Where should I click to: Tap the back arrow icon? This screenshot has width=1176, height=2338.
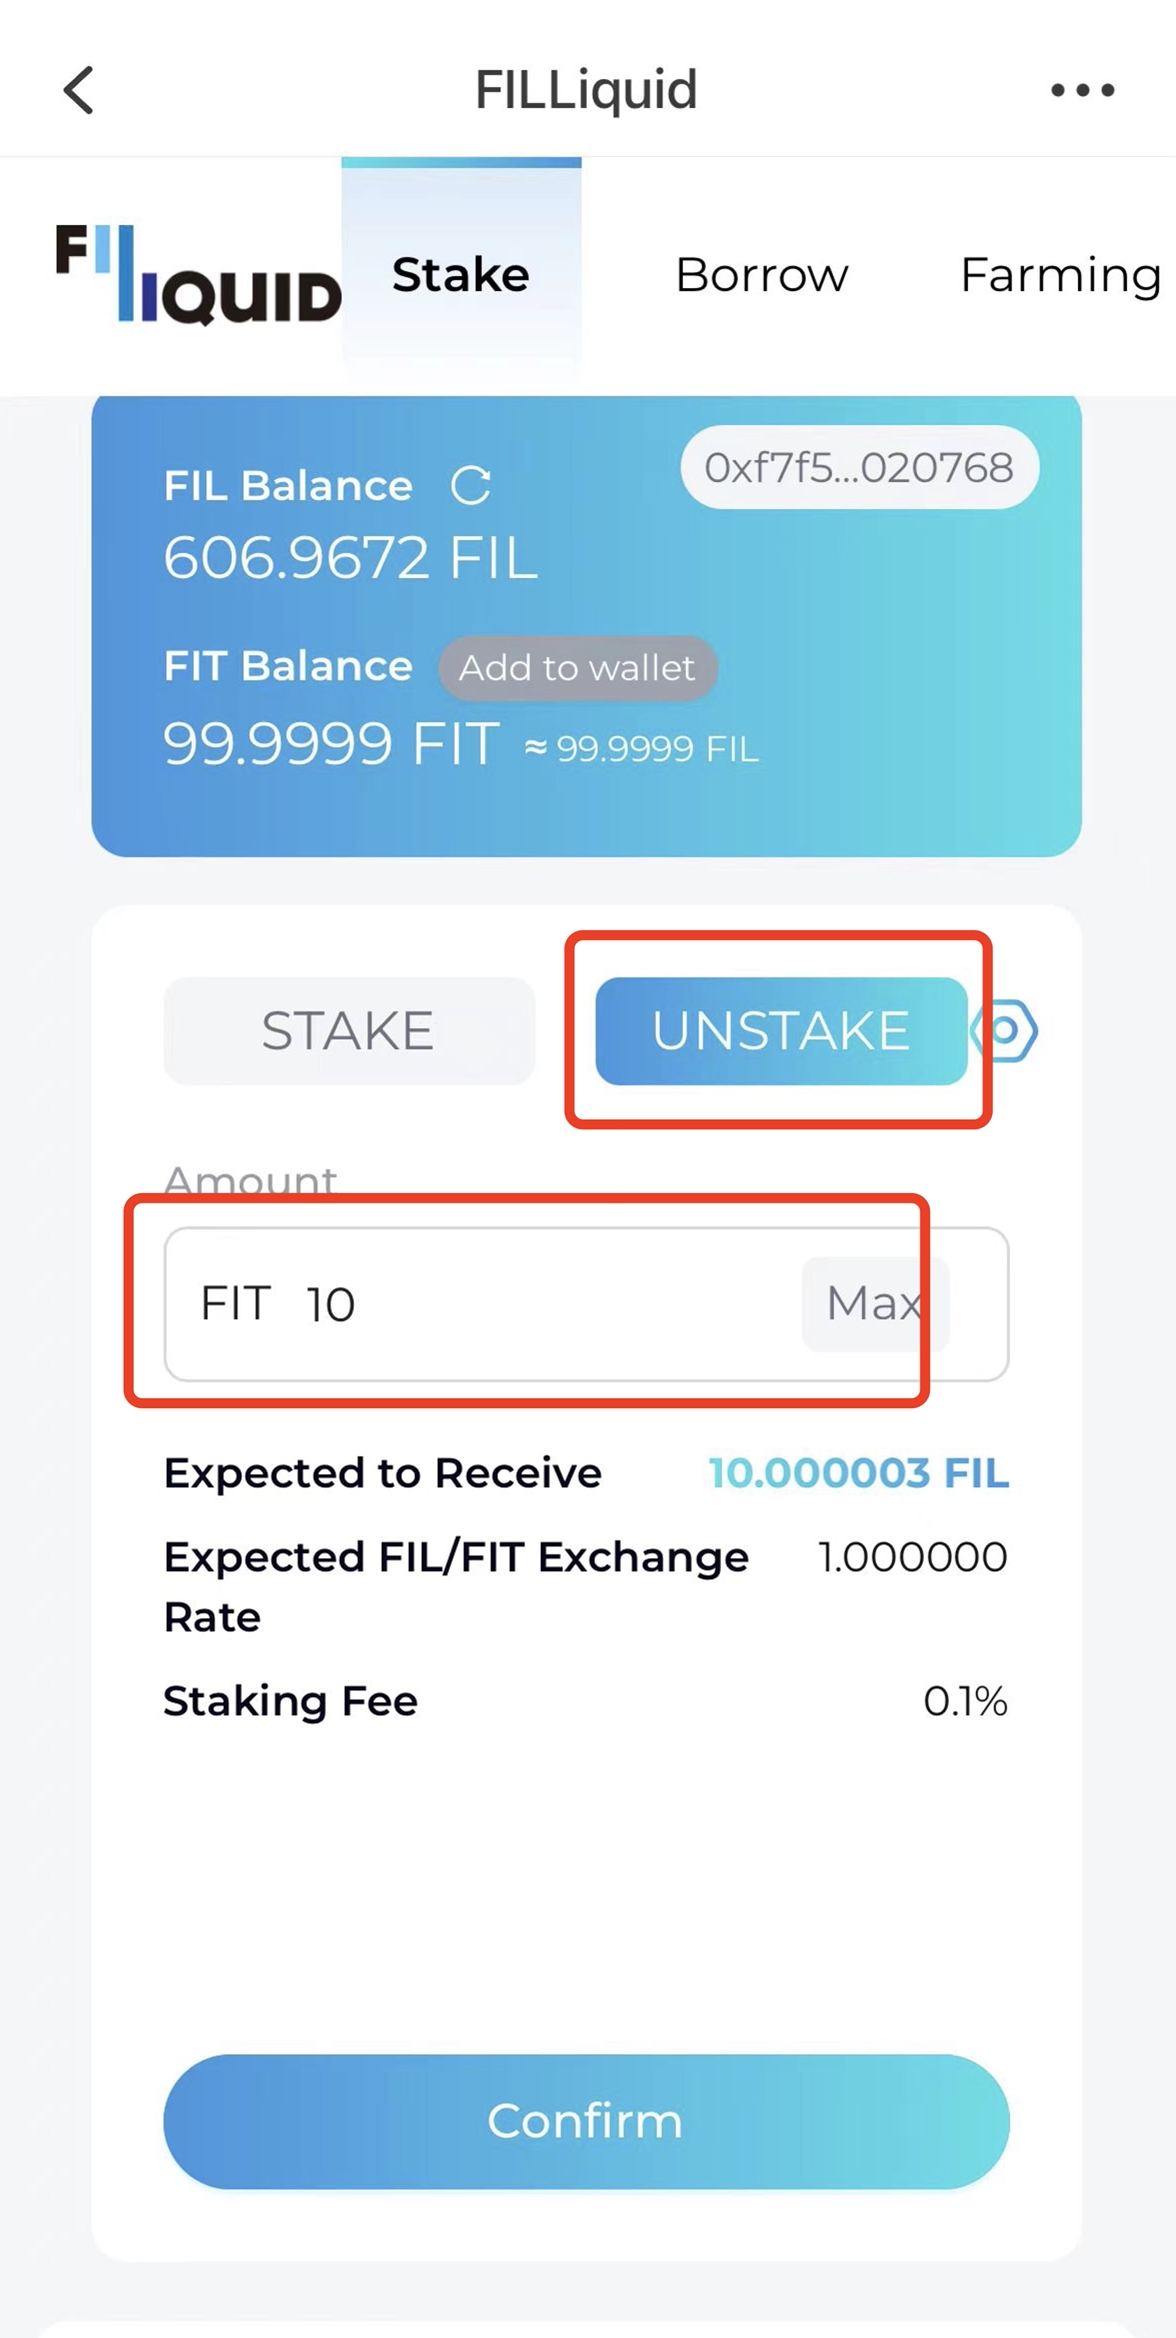(78, 90)
